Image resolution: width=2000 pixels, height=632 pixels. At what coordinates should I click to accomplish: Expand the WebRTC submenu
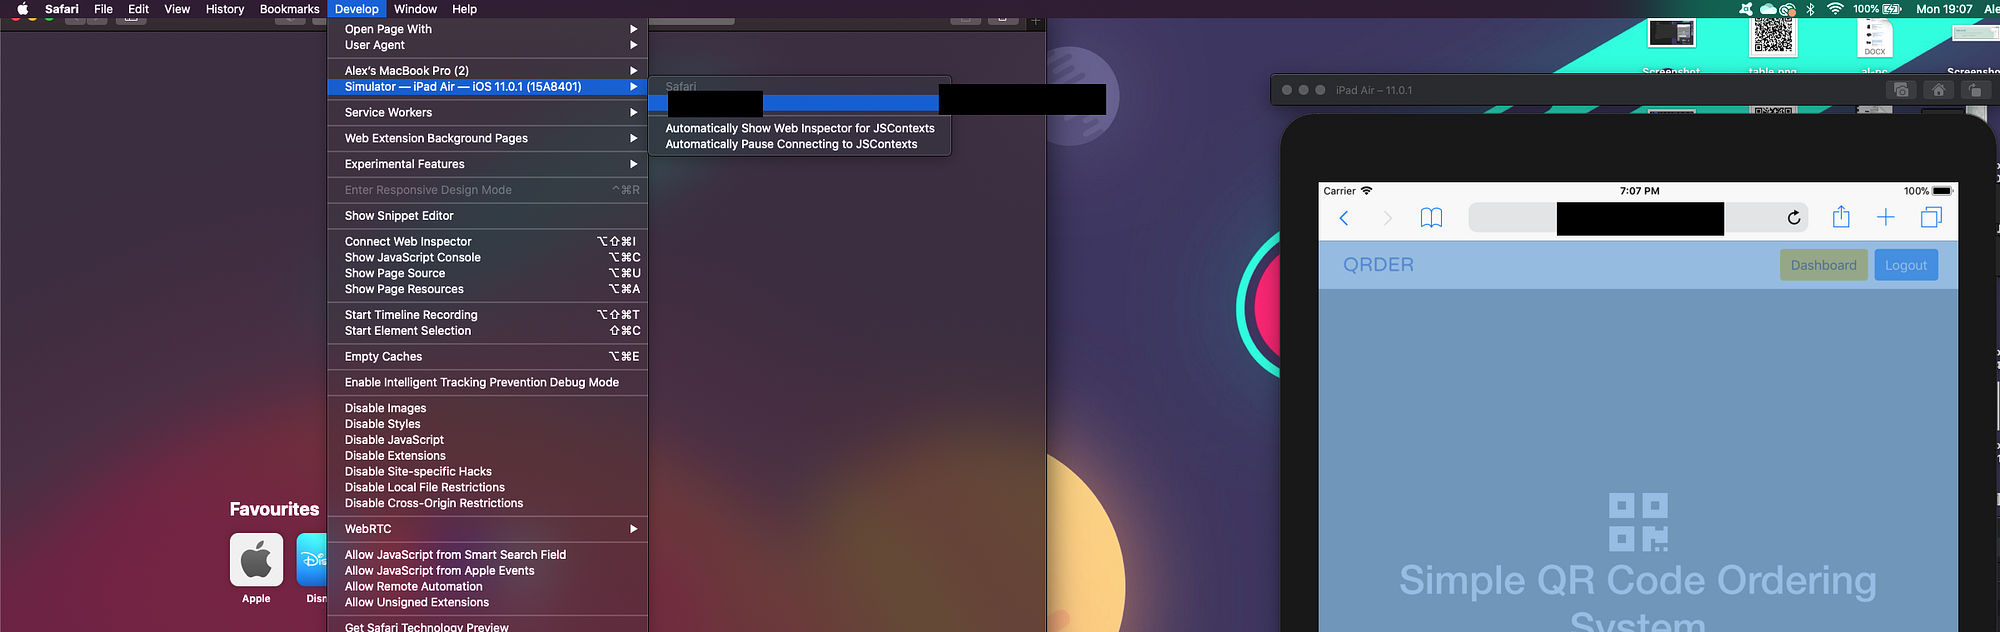tap(487, 529)
